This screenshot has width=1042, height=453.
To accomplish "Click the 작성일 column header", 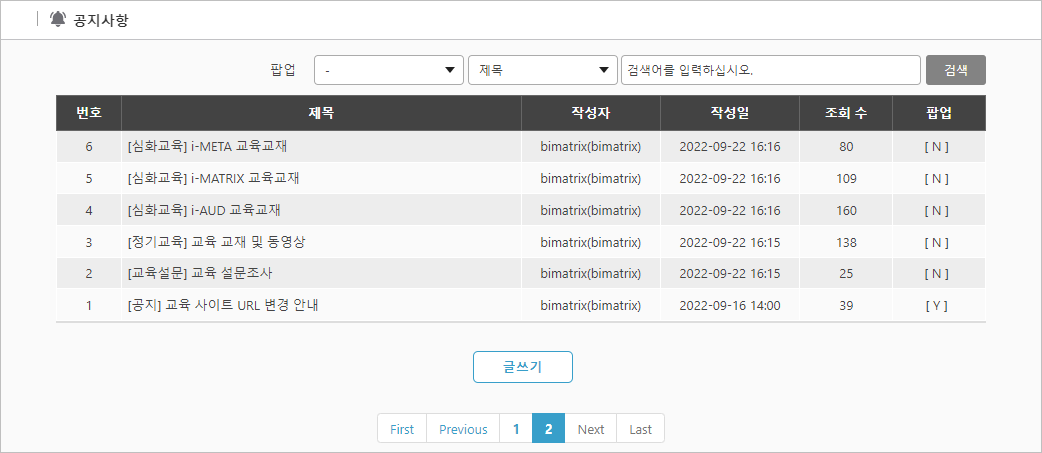I will tap(730, 113).
